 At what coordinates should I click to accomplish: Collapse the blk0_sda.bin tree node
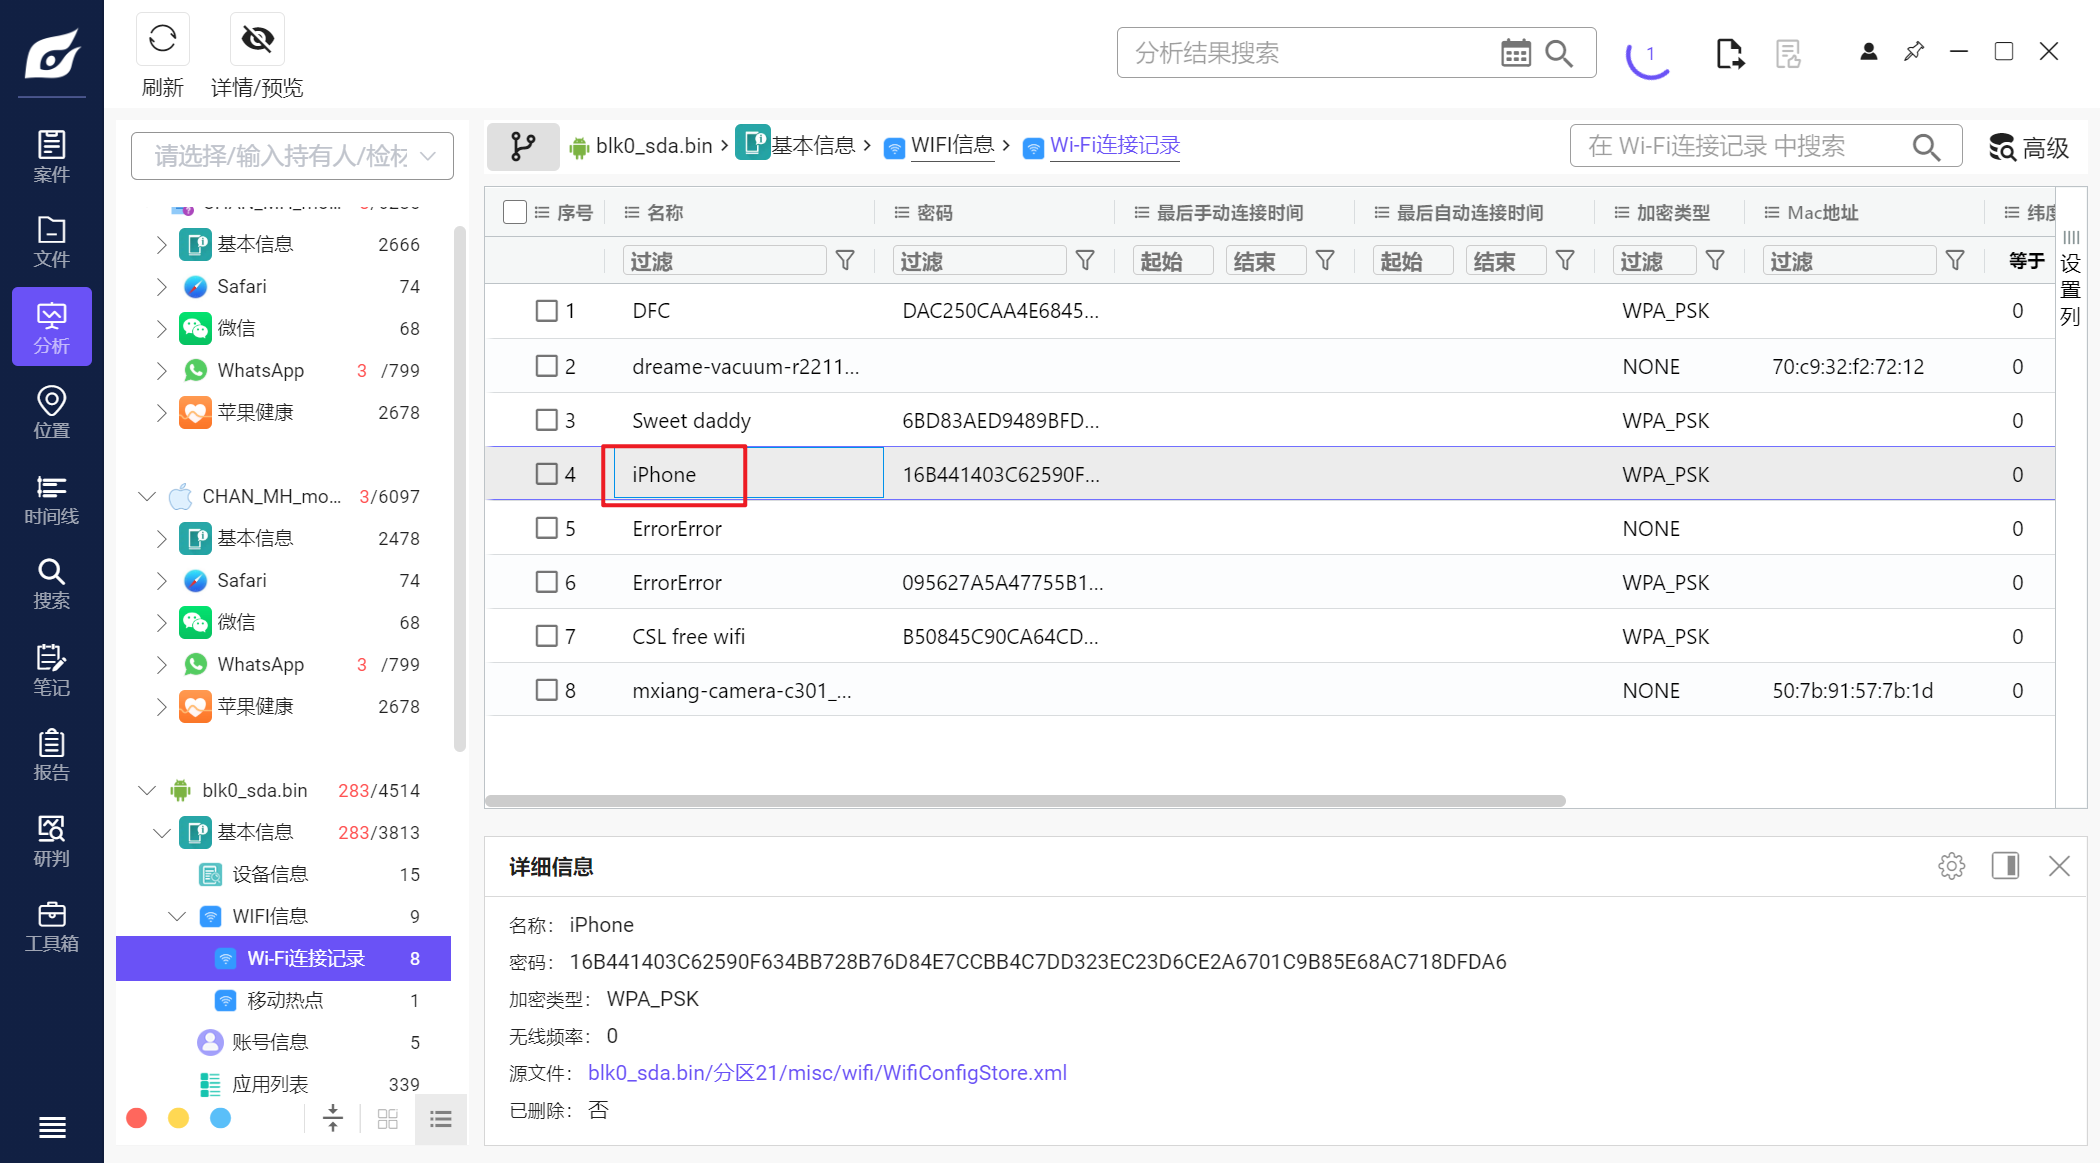(x=147, y=790)
